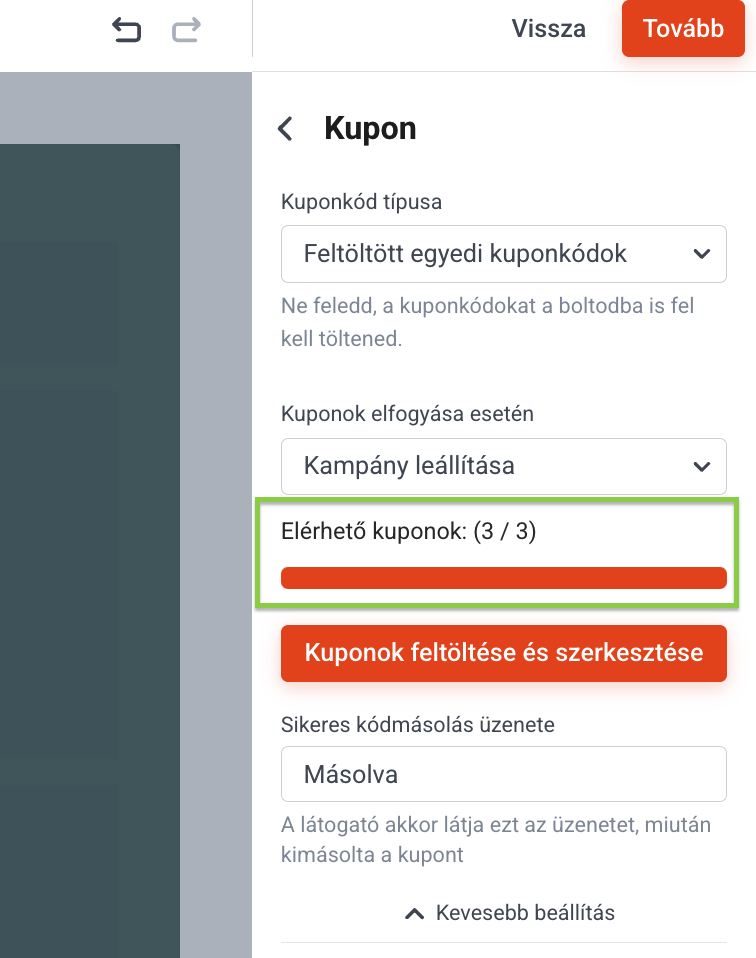The image size is (756, 958).
Task: Click Kuponok feltöltése és szerkesztése button
Action: (504, 653)
